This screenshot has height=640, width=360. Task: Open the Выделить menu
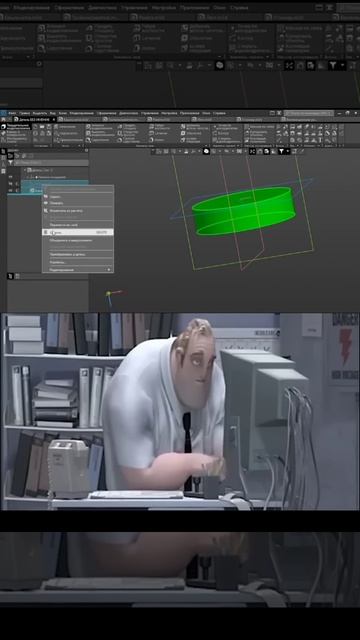coord(40,113)
